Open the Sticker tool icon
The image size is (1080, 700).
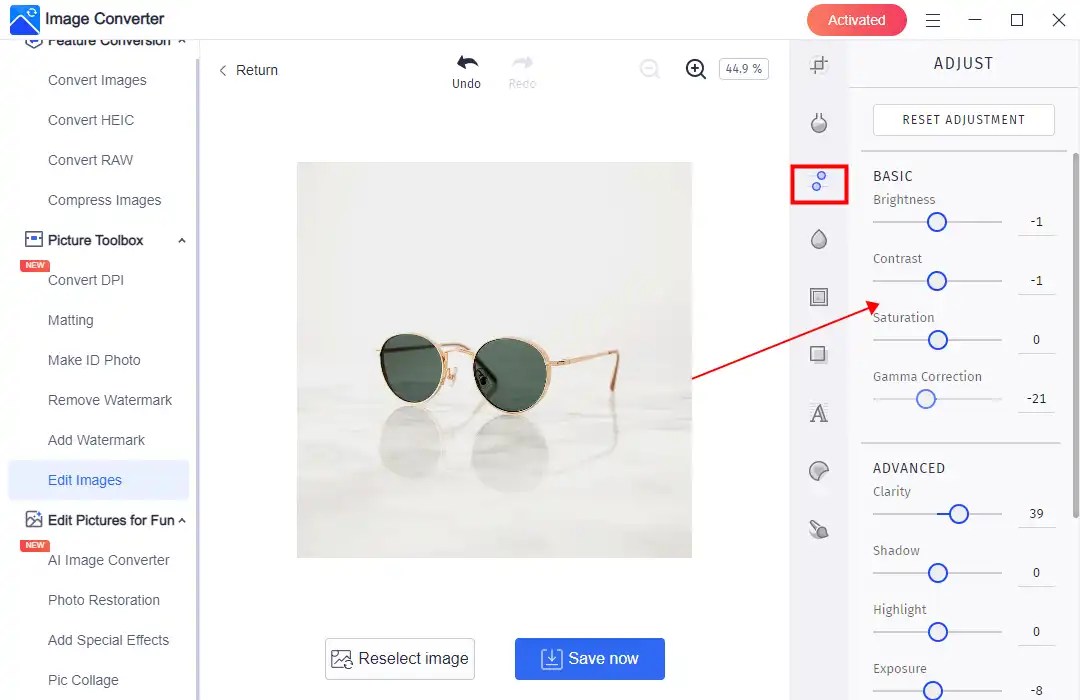pyautogui.click(x=819, y=470)
